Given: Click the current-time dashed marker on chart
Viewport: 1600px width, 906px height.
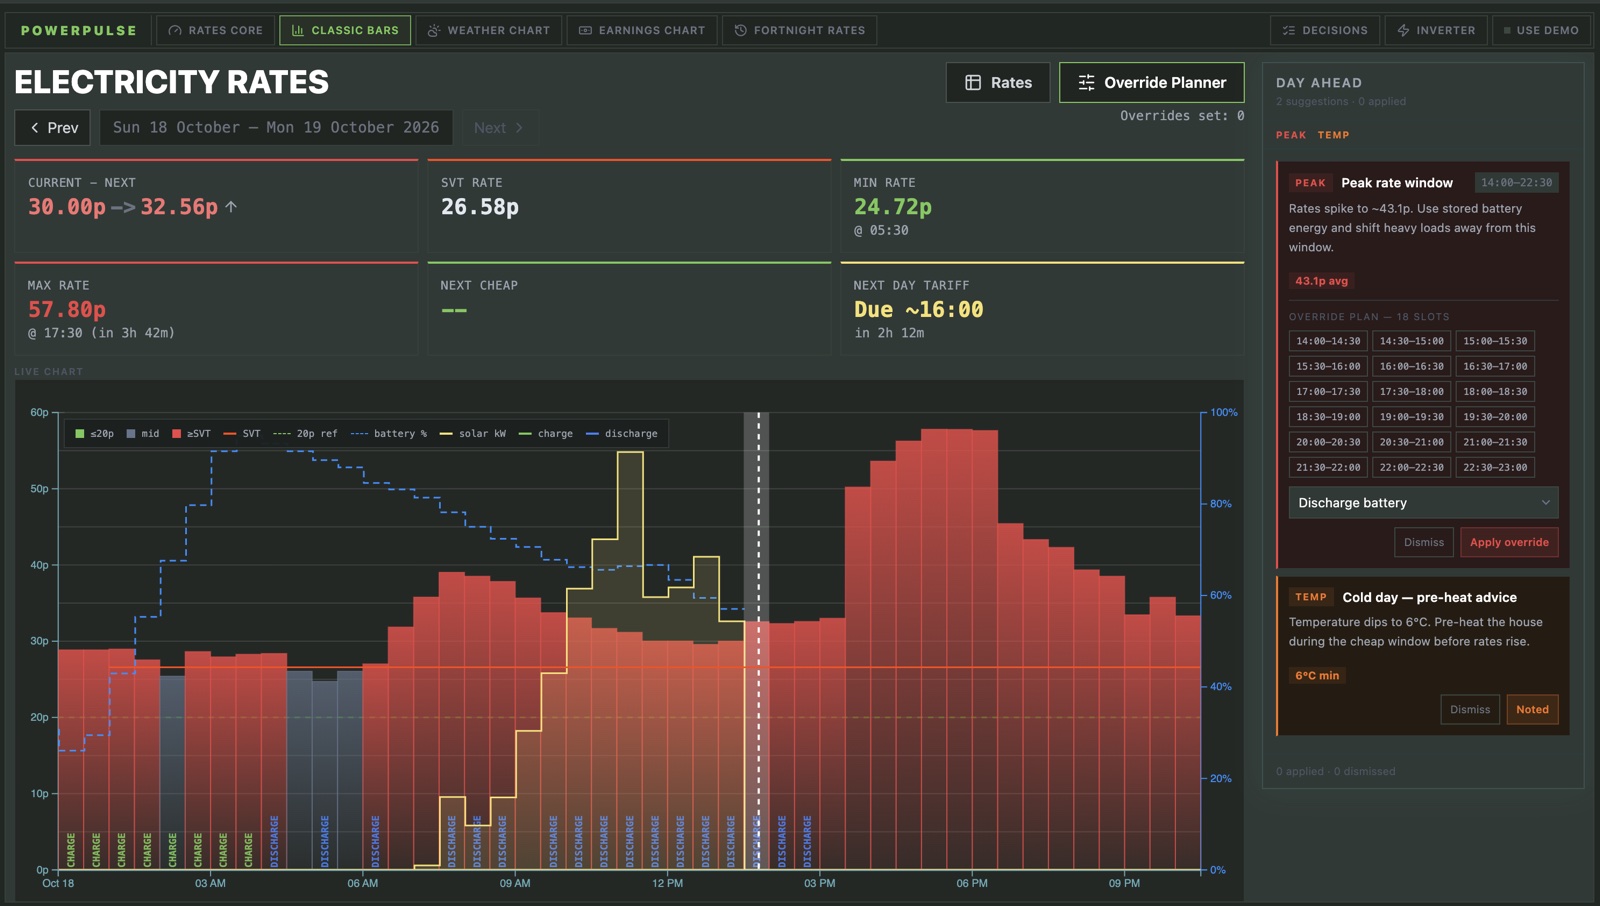Looking at the screenshot, I should click(x=758, y=640).
